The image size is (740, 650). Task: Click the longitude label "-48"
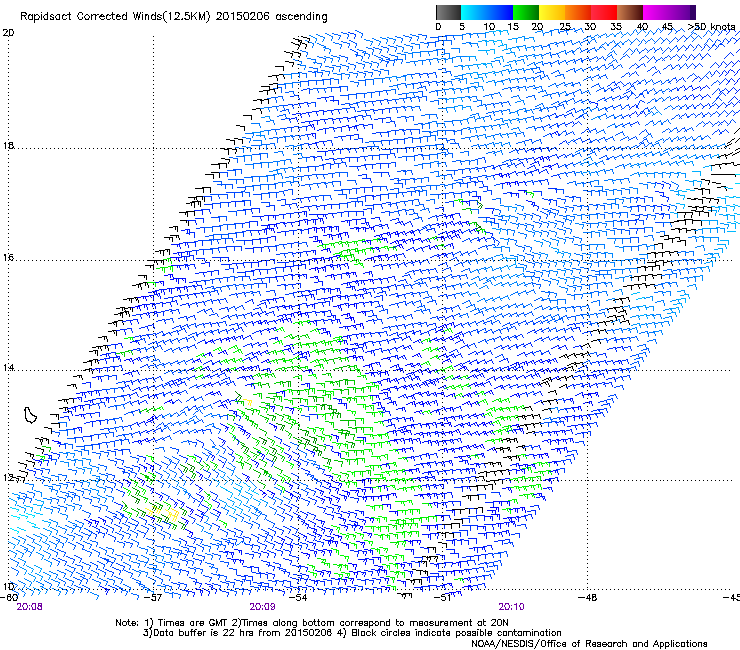point(587,597)
